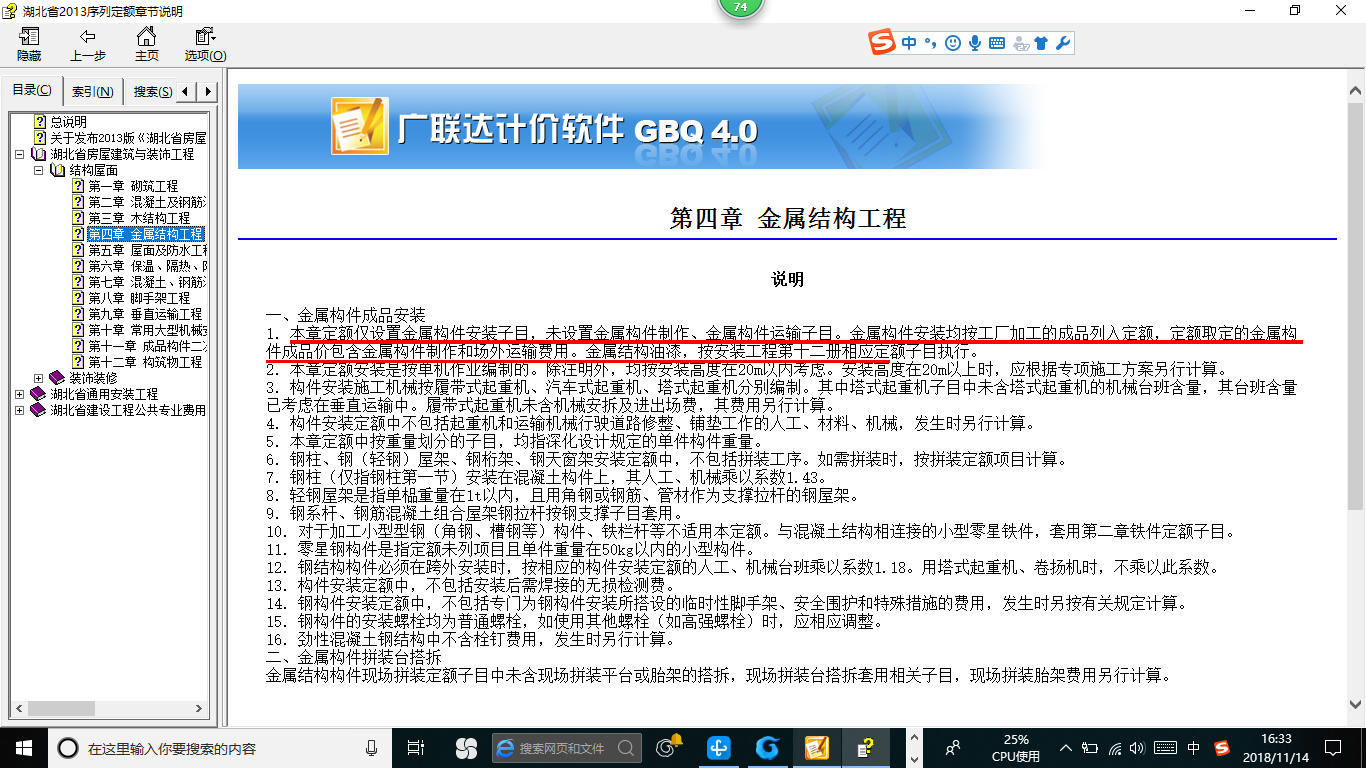Screen dimensions: 1366x768
Task: Switch to the 目录(C) tab
Action: coord(32,91)
